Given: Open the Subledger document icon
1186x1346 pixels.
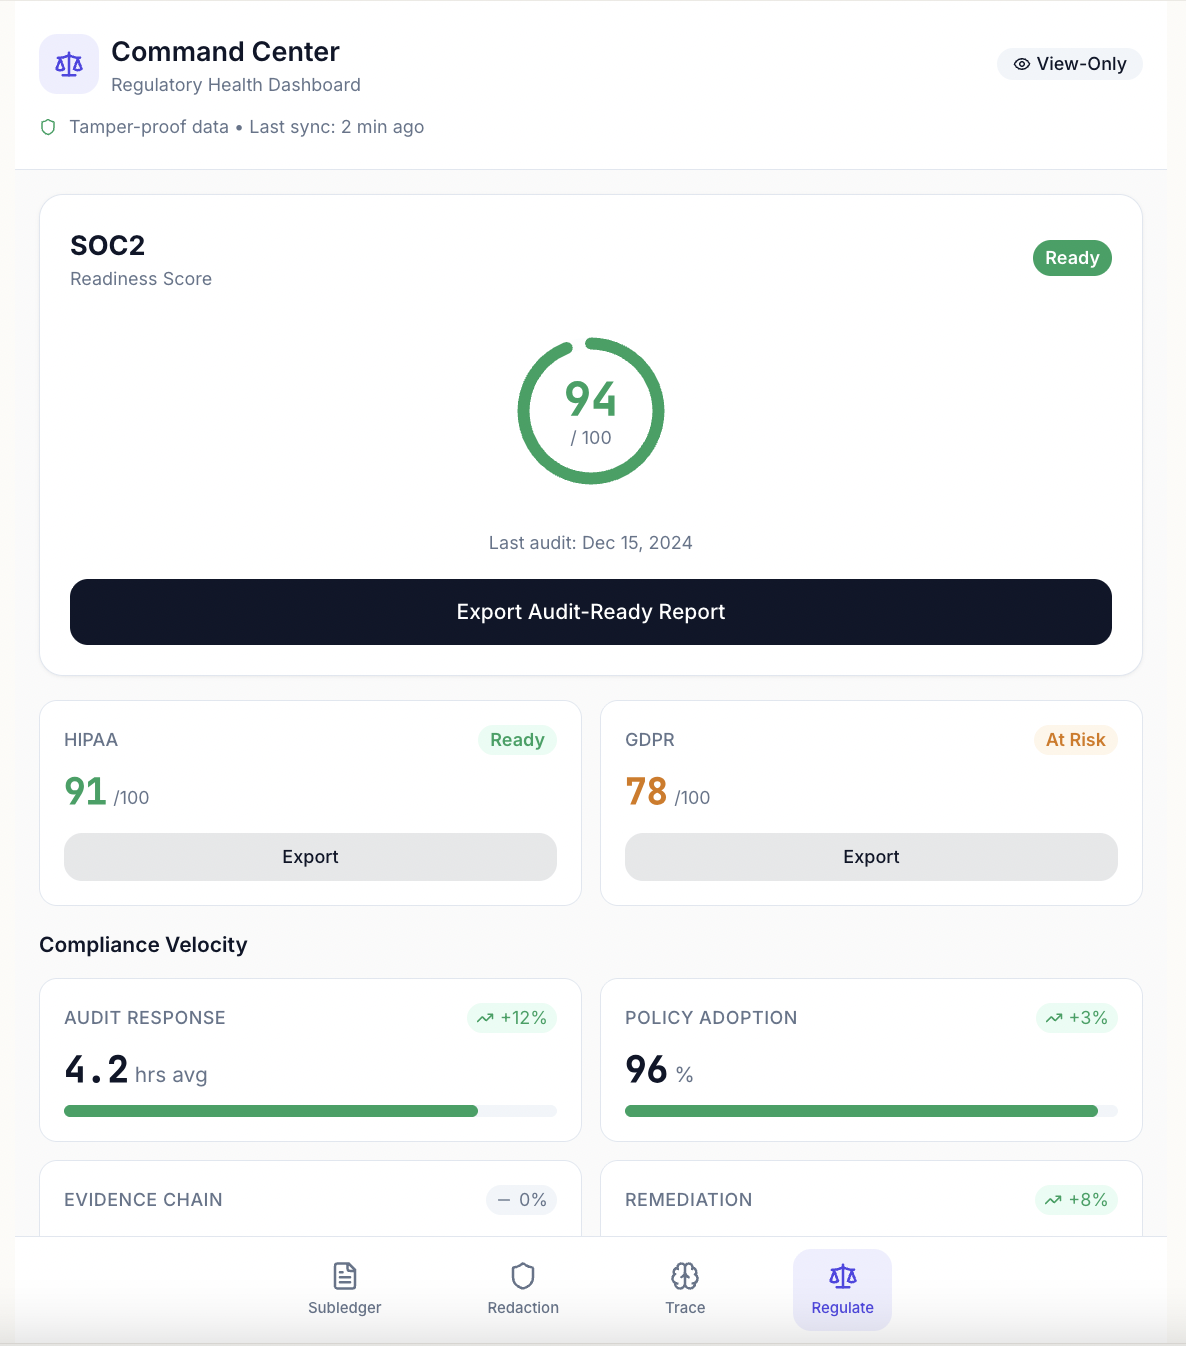Looking at the screenshot, I should [345, 1276].
